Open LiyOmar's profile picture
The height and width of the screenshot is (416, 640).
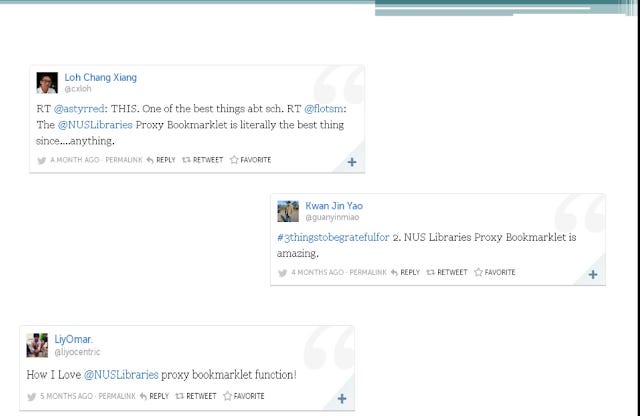point(37,345)
